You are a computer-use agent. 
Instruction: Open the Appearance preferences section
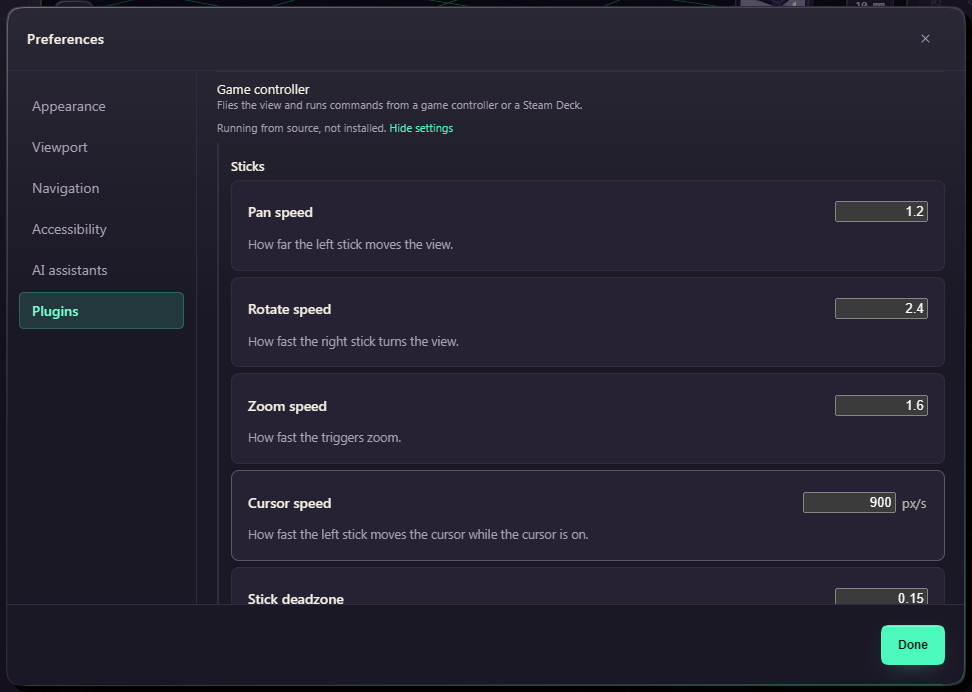point(101,106)
